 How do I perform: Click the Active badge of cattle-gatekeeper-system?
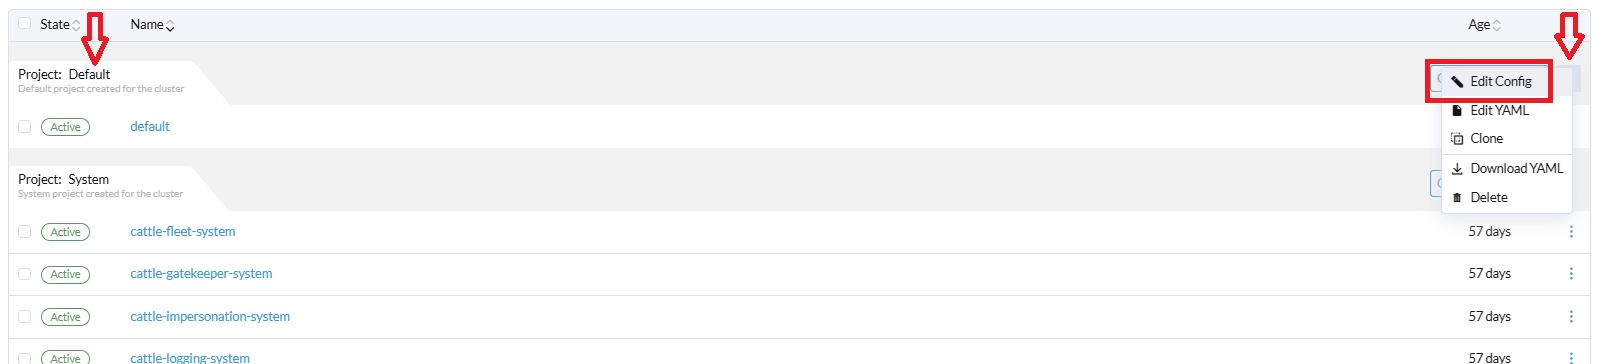point(65,274)
